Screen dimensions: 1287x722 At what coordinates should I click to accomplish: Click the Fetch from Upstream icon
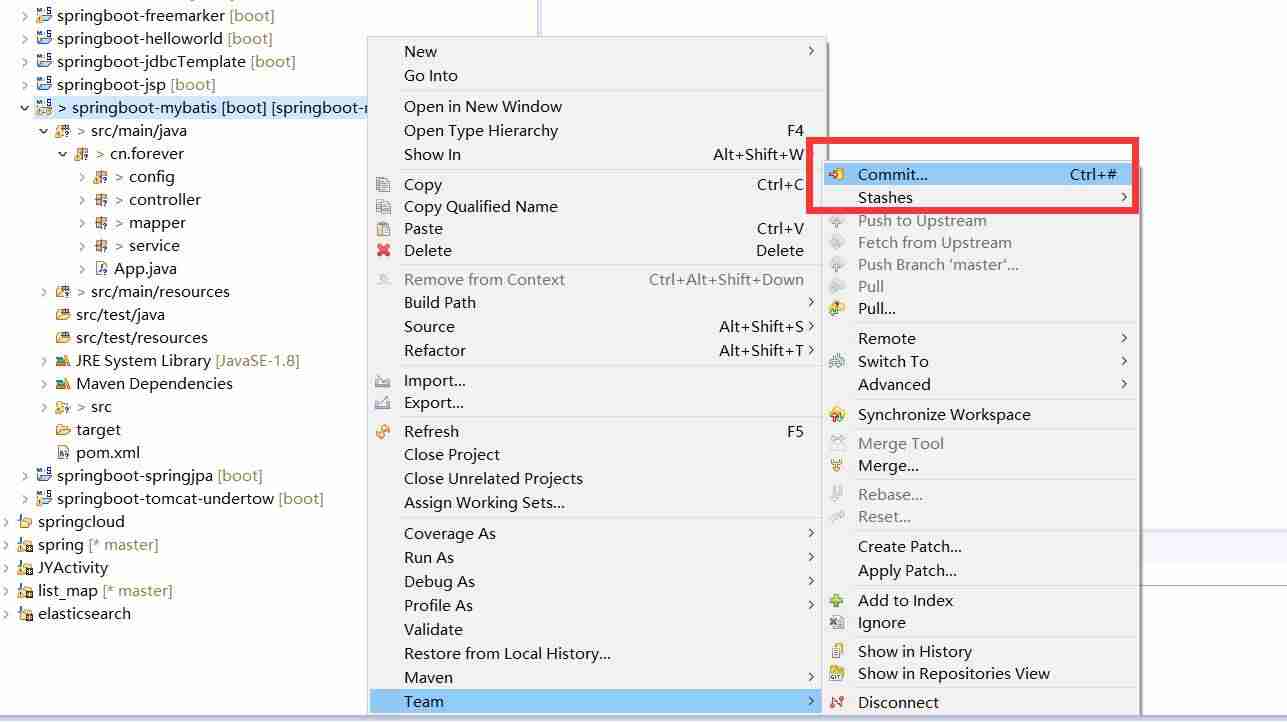(x=837, y=243)
